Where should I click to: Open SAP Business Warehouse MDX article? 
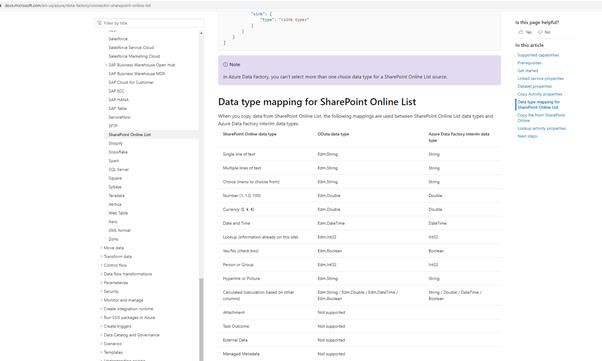(x=137, y=74)
